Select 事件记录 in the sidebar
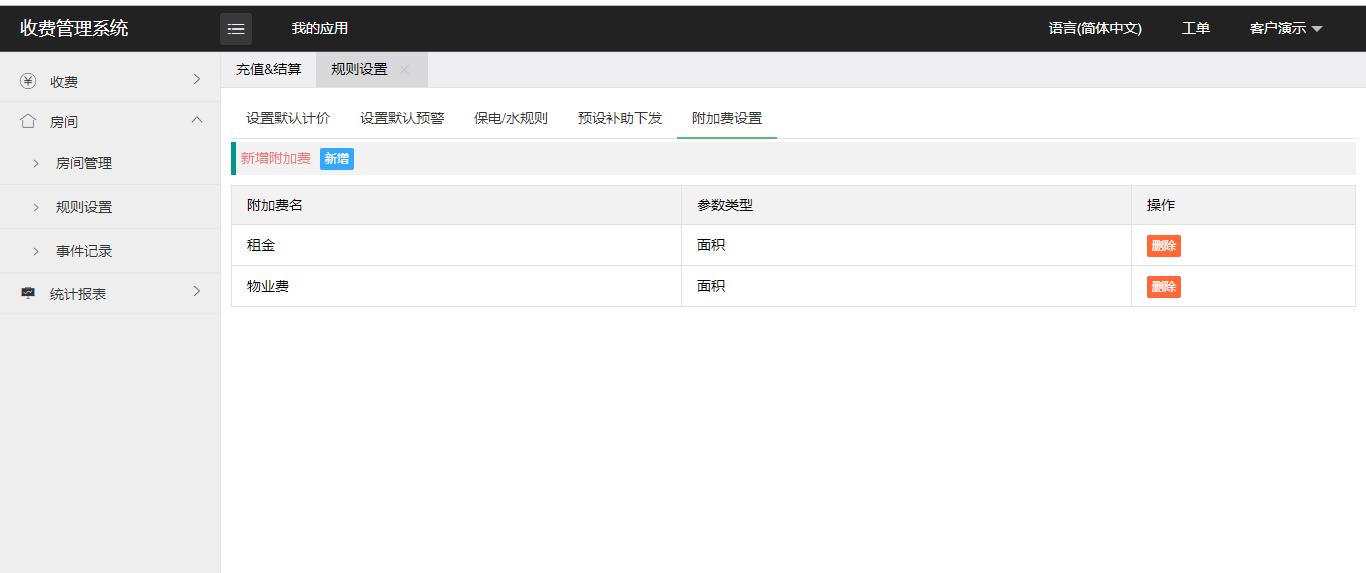Viewport: 1366px width, 573px height. point(84,251)
